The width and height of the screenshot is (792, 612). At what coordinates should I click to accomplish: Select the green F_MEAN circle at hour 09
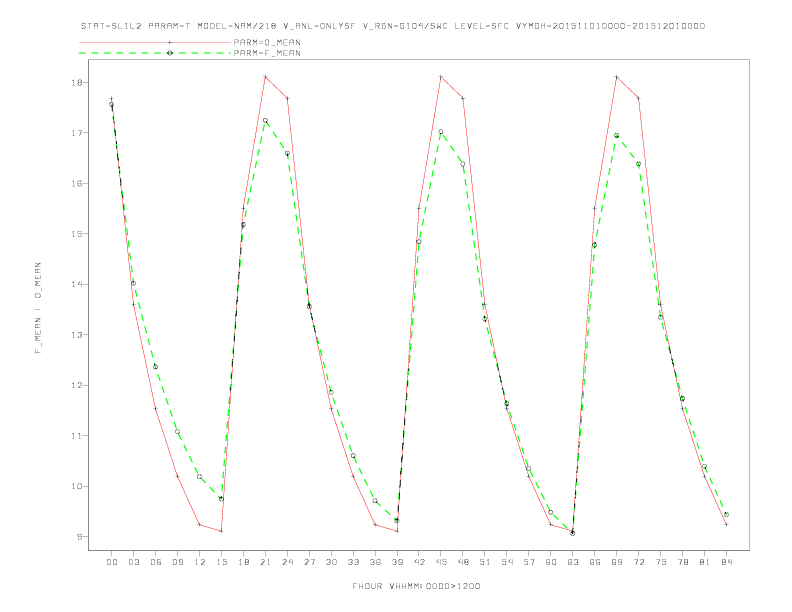tap(177, 432)
